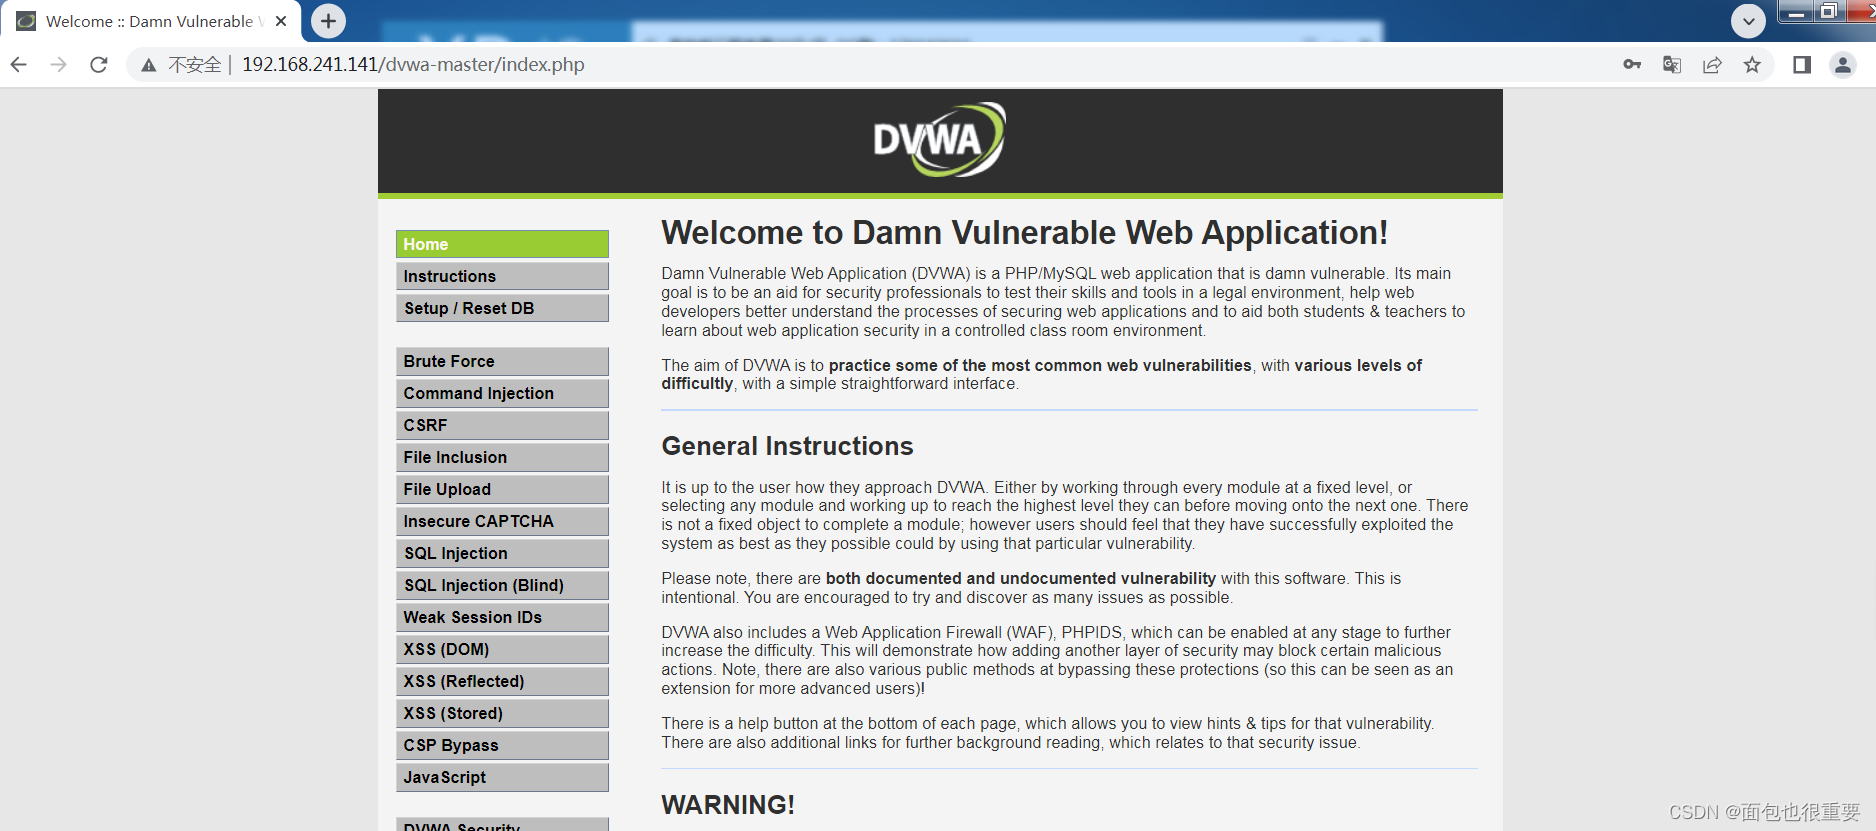The image size is (1876, 831).
Task: Click the saved passwords key icon
Action: point(1632,65)
